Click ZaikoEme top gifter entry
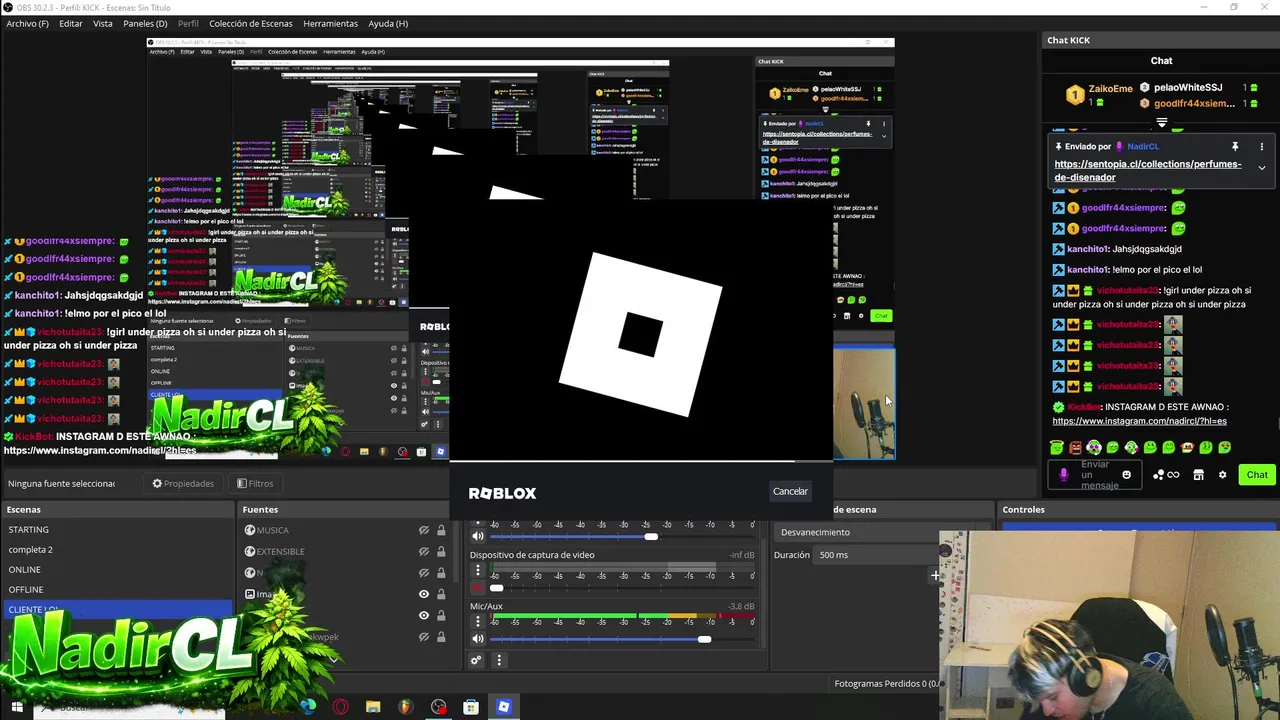Image resolution: width=1280 pixels, height=720 pixels. coord(1097,95)
